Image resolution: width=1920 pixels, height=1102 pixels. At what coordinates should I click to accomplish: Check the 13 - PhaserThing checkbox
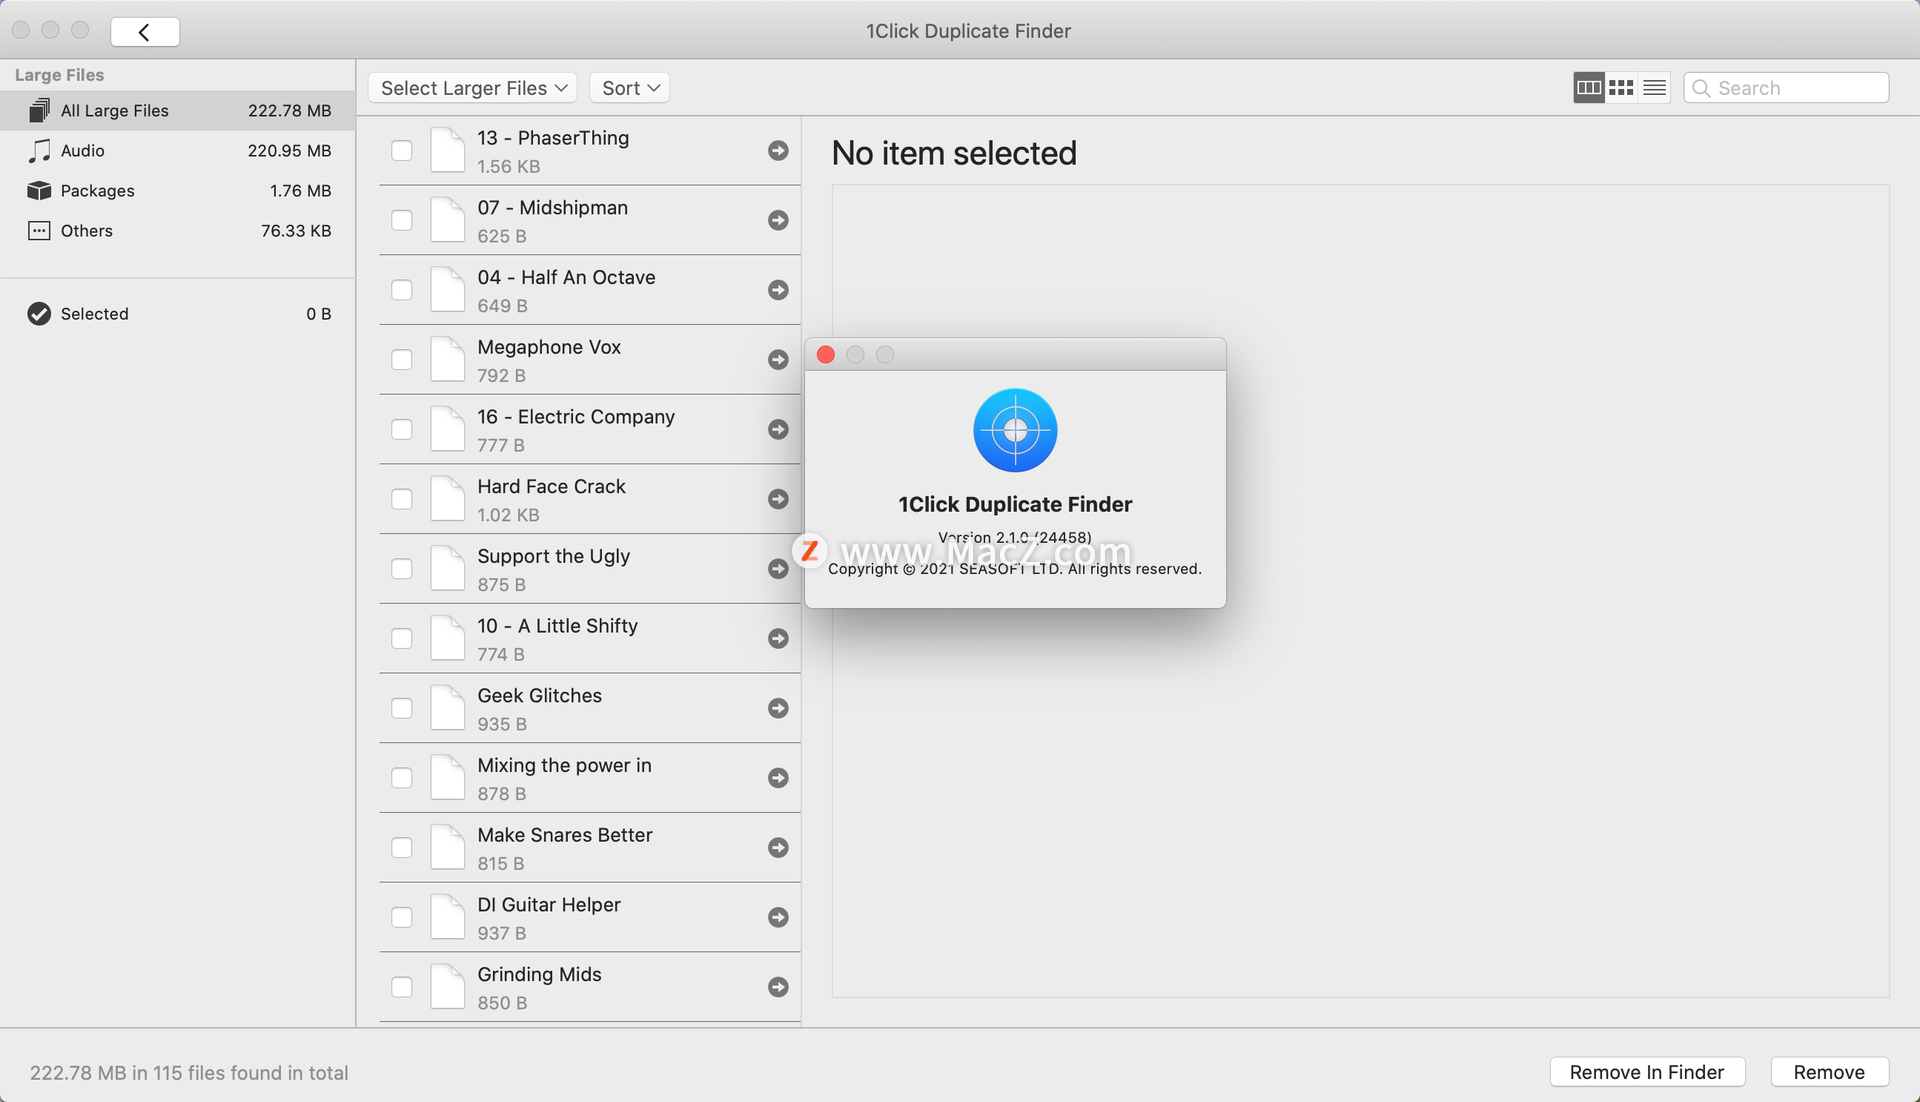[x=402, y=150]
